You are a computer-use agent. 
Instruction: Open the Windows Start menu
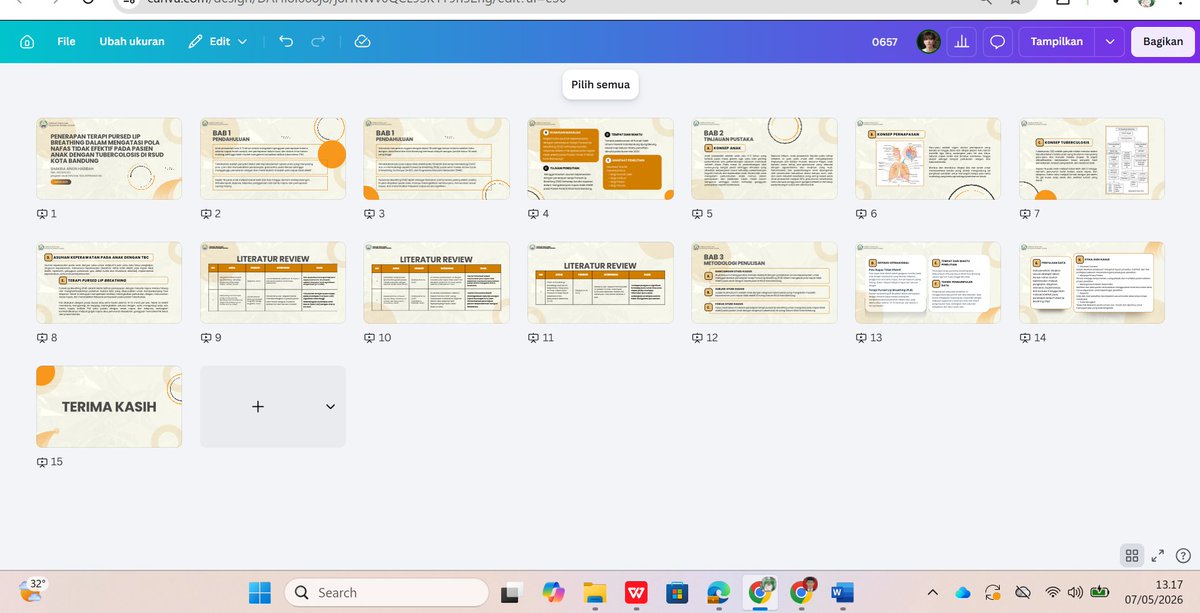pos(259,592)
